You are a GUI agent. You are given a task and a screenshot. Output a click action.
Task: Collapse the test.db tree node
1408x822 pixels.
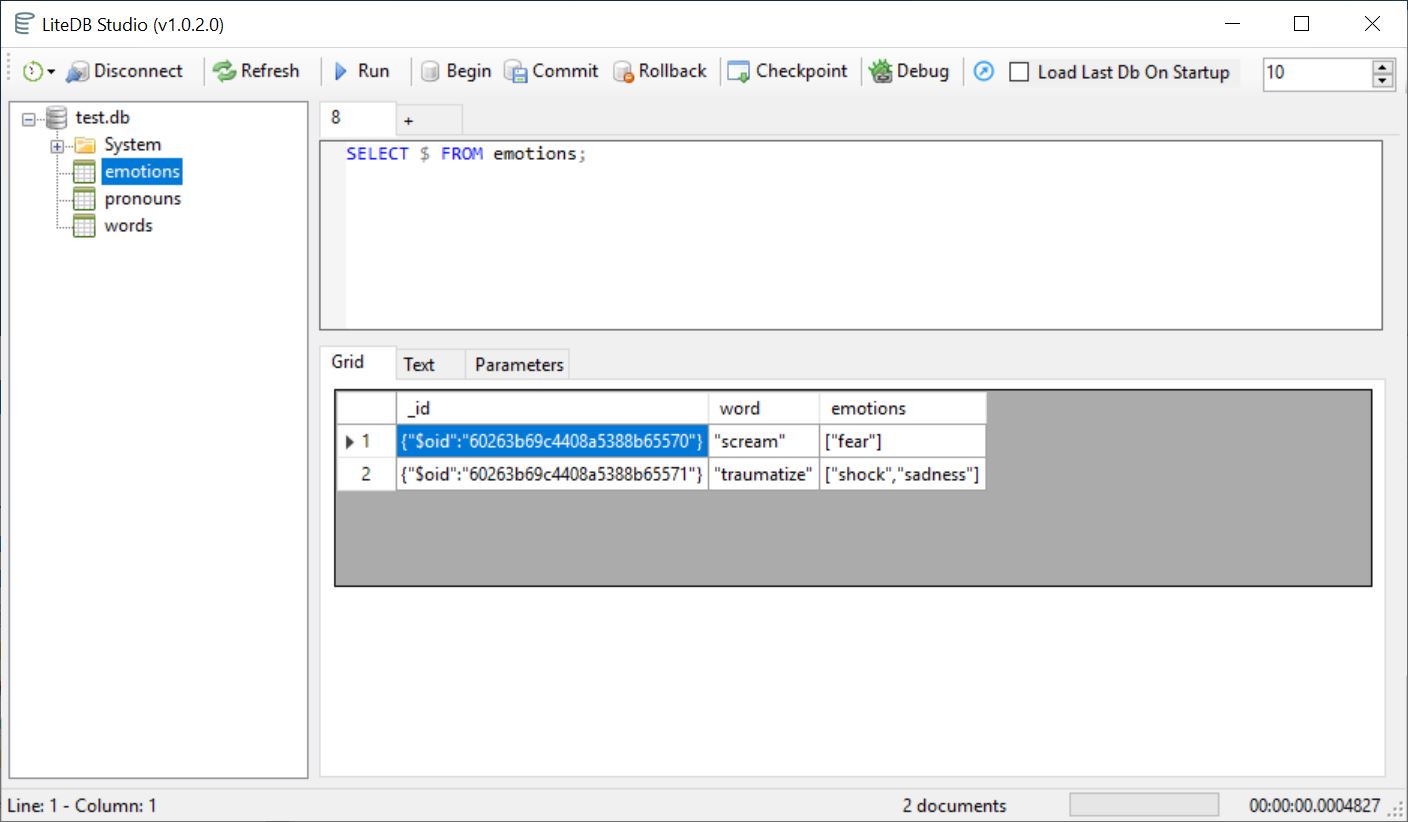point(29,118)
